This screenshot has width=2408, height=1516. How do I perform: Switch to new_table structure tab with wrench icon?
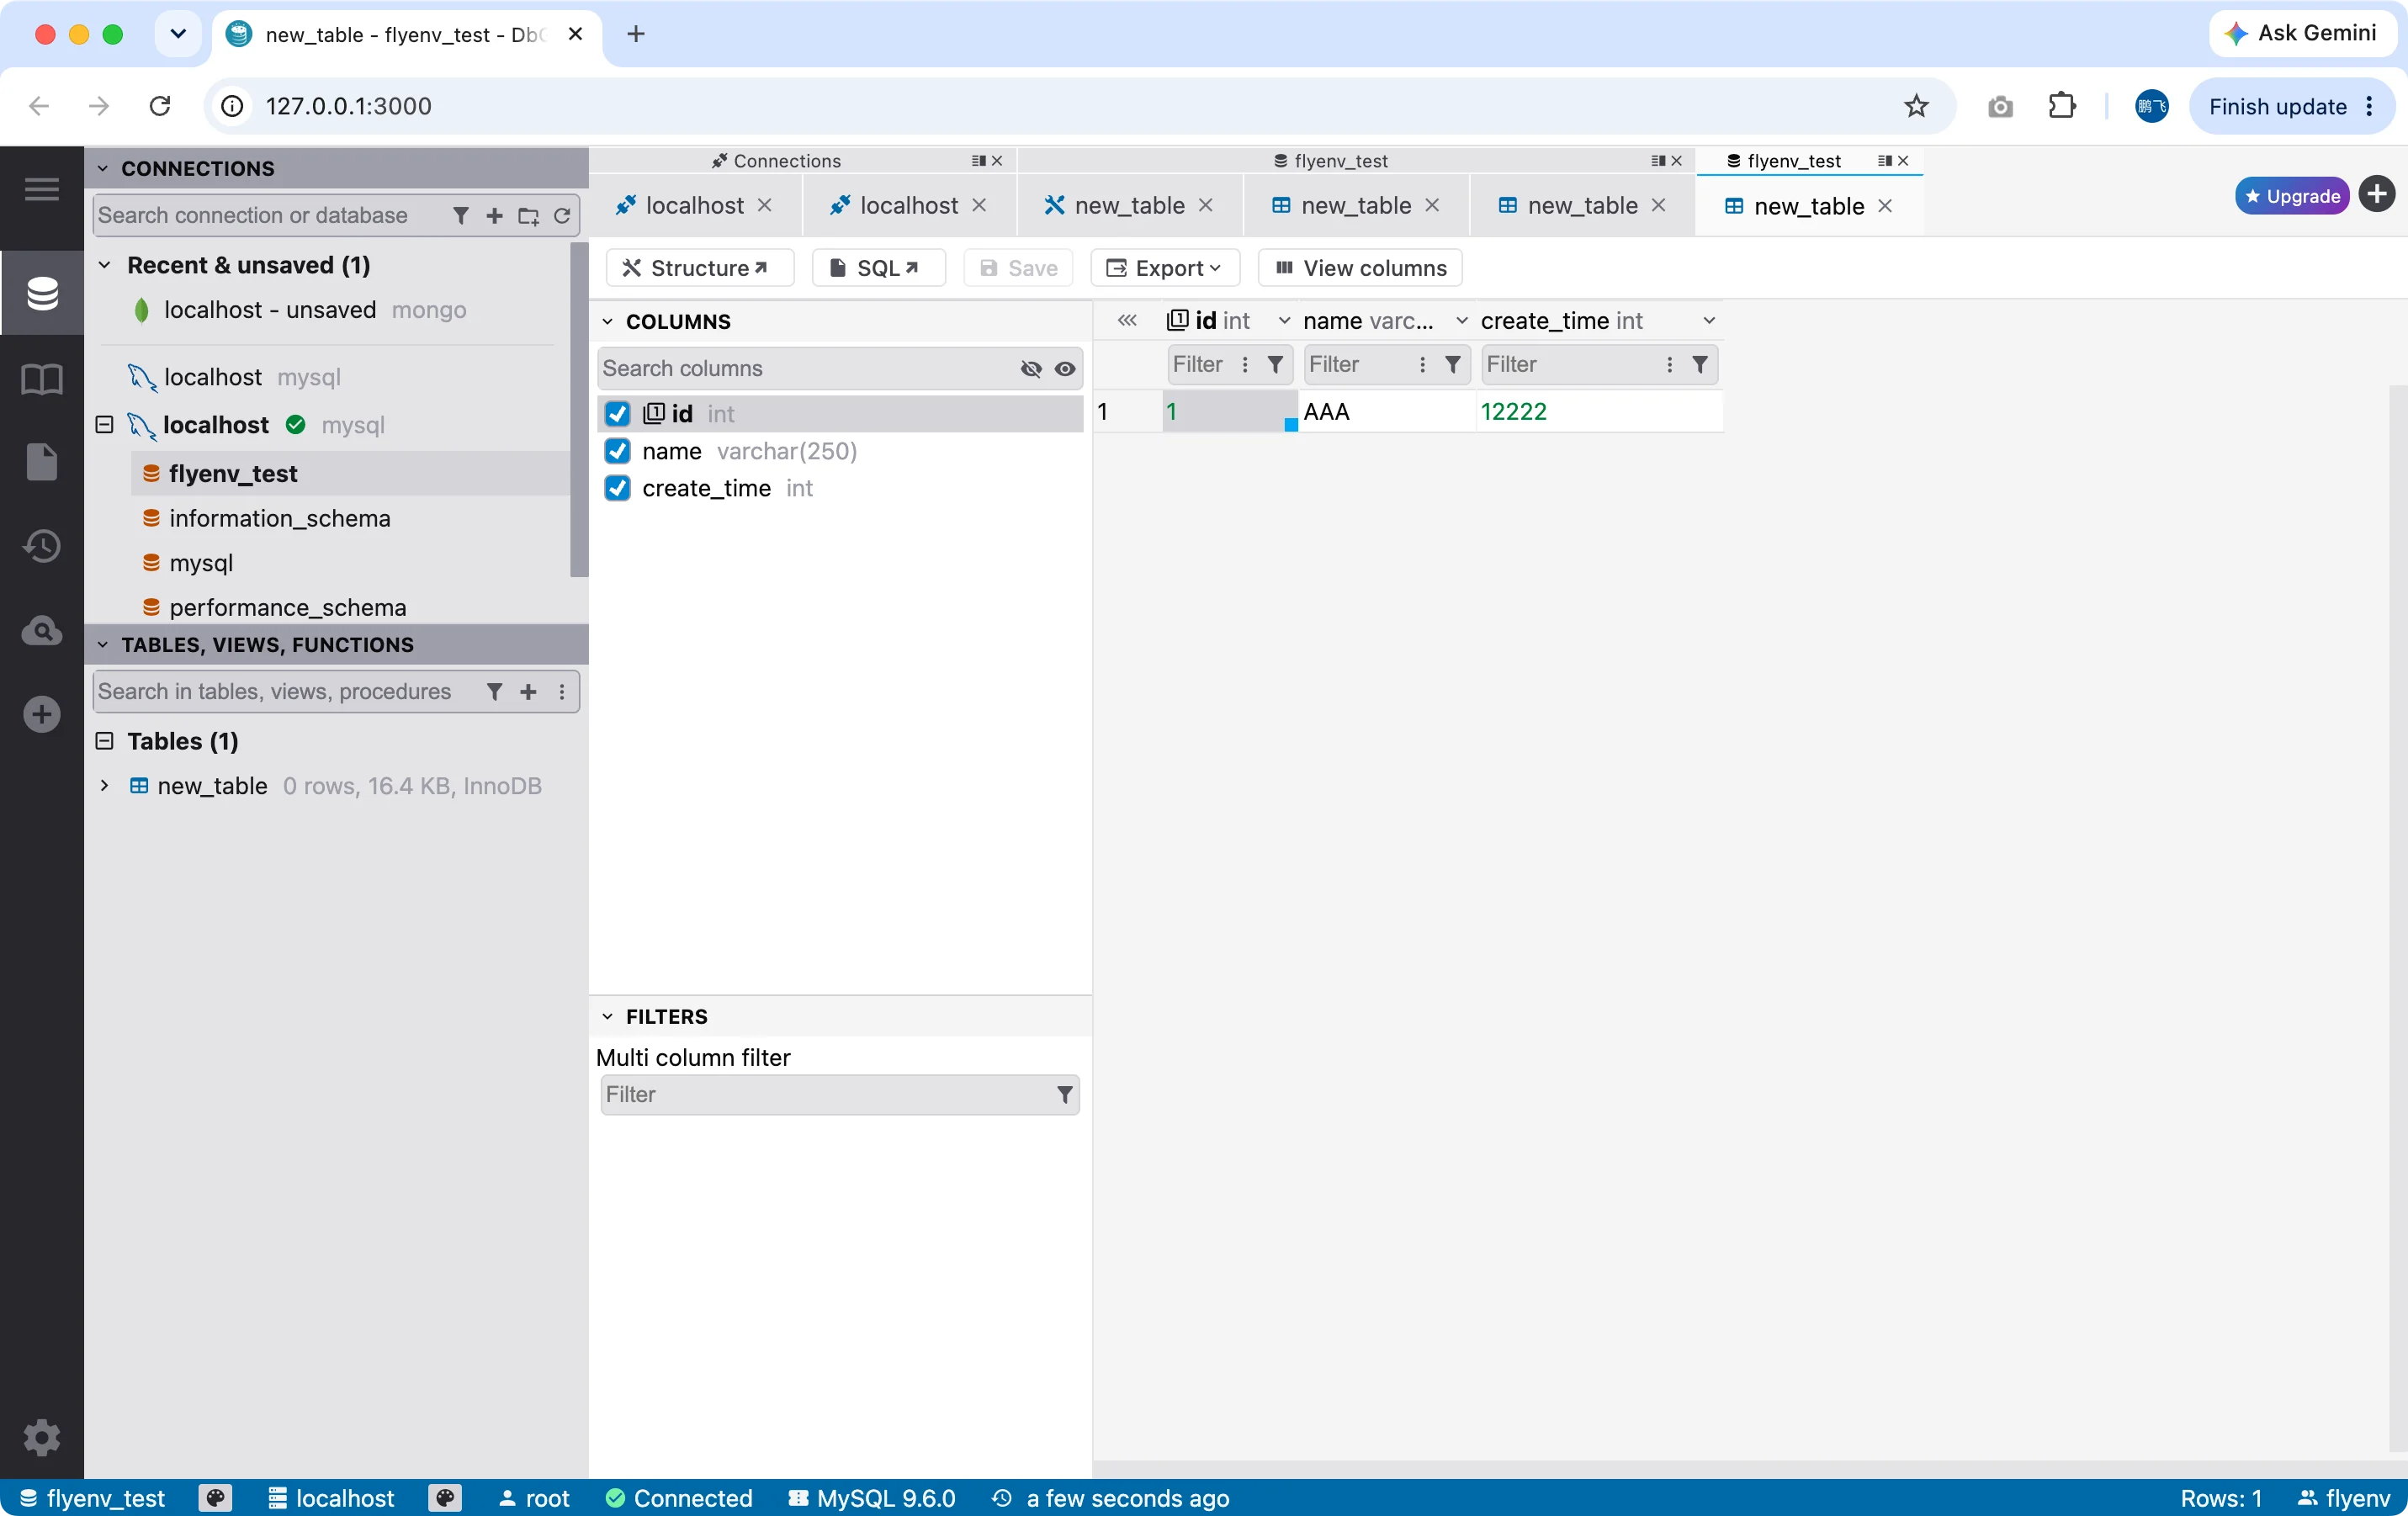(1128, 205)
